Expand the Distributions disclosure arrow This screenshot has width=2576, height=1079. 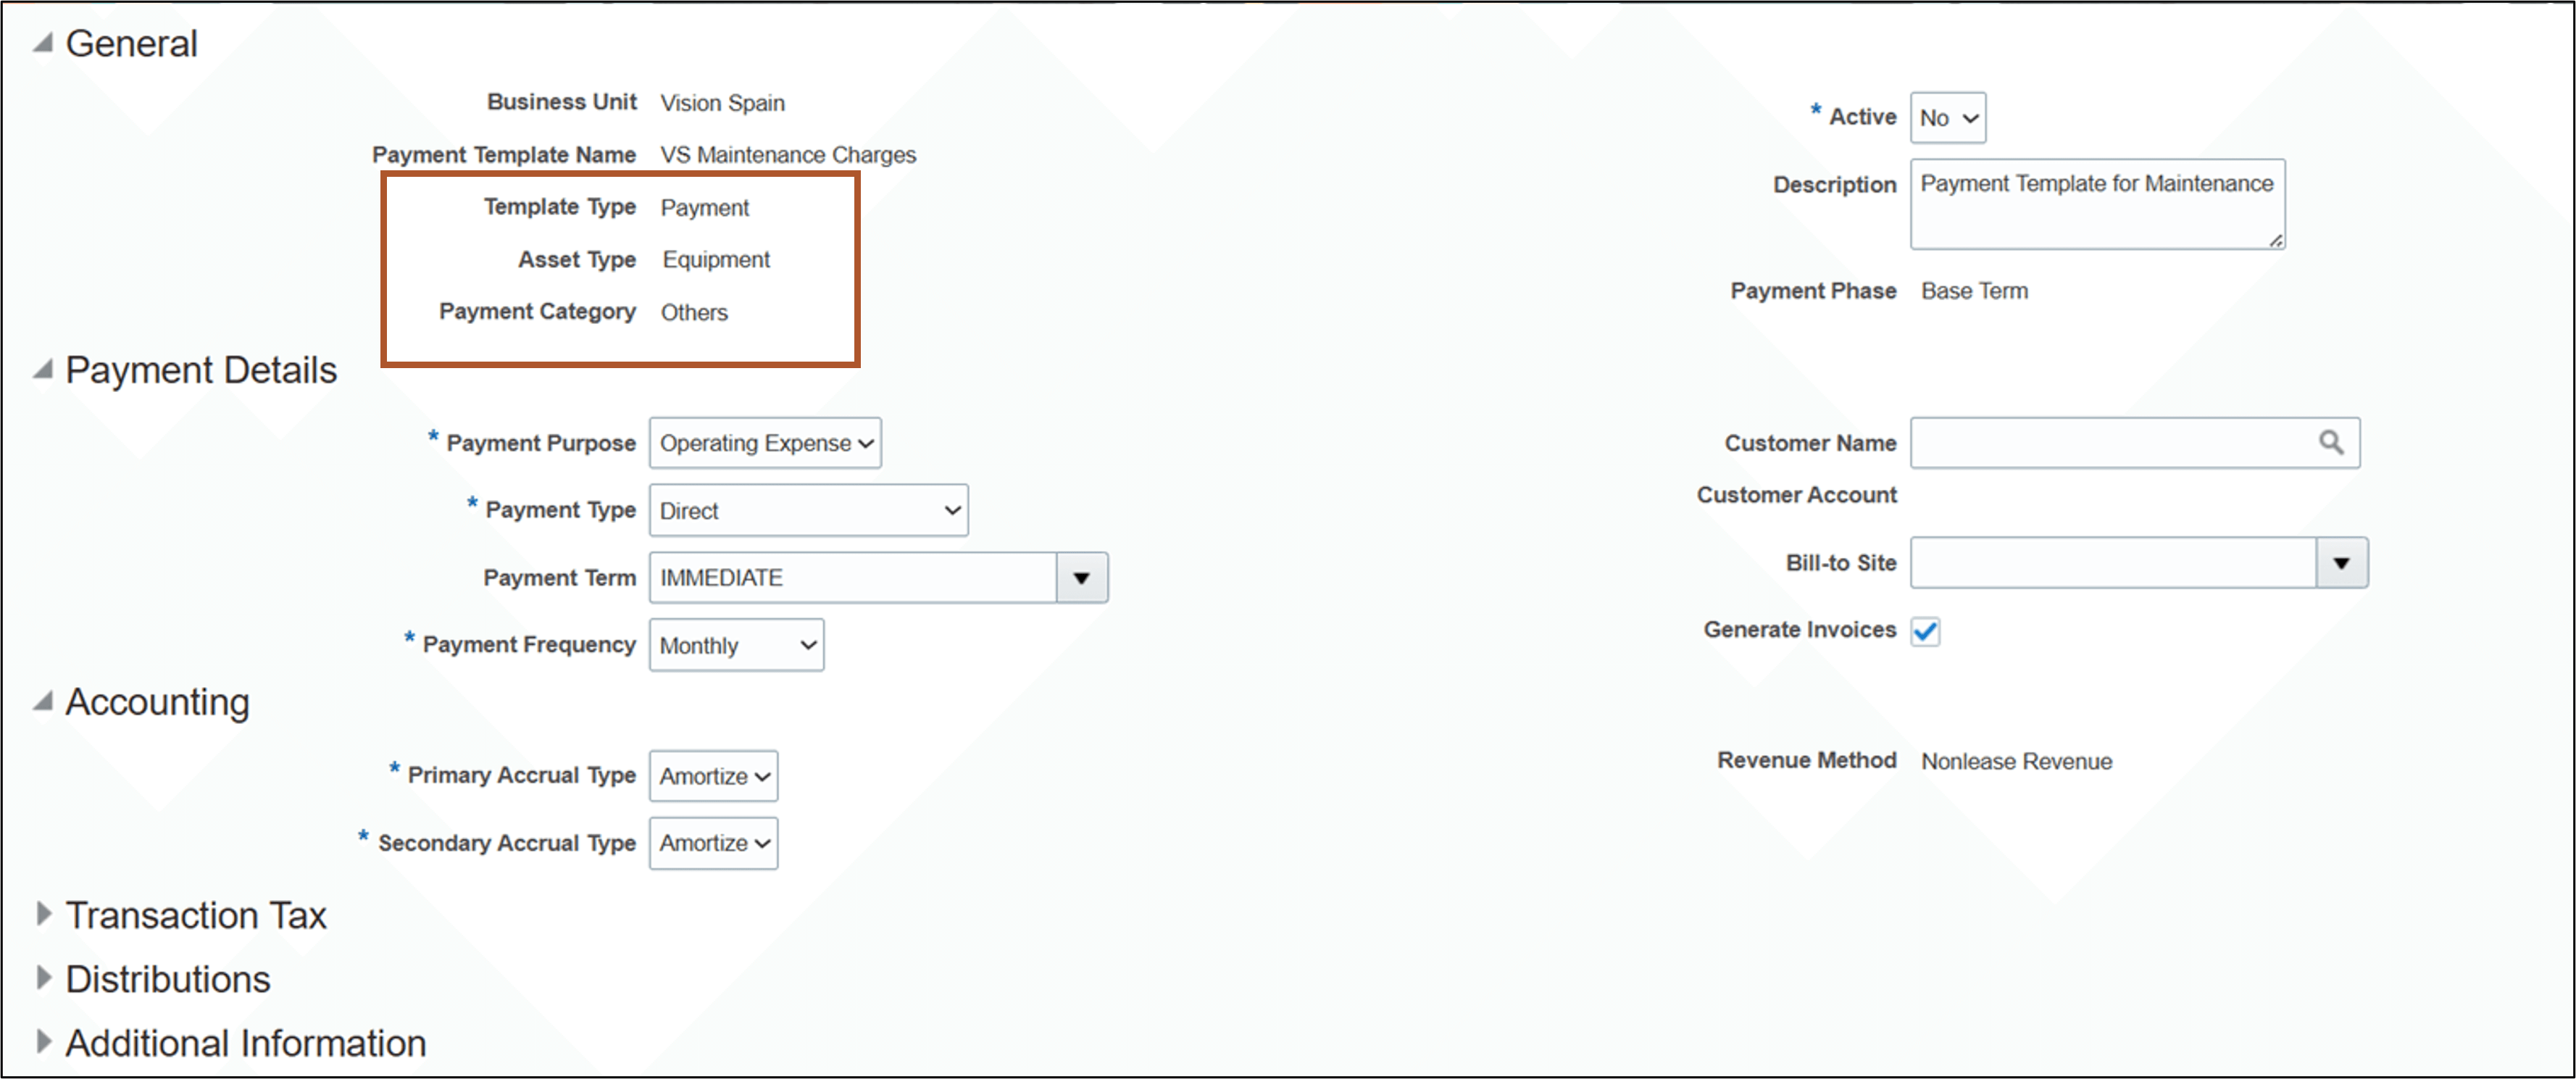click(44, 977)
